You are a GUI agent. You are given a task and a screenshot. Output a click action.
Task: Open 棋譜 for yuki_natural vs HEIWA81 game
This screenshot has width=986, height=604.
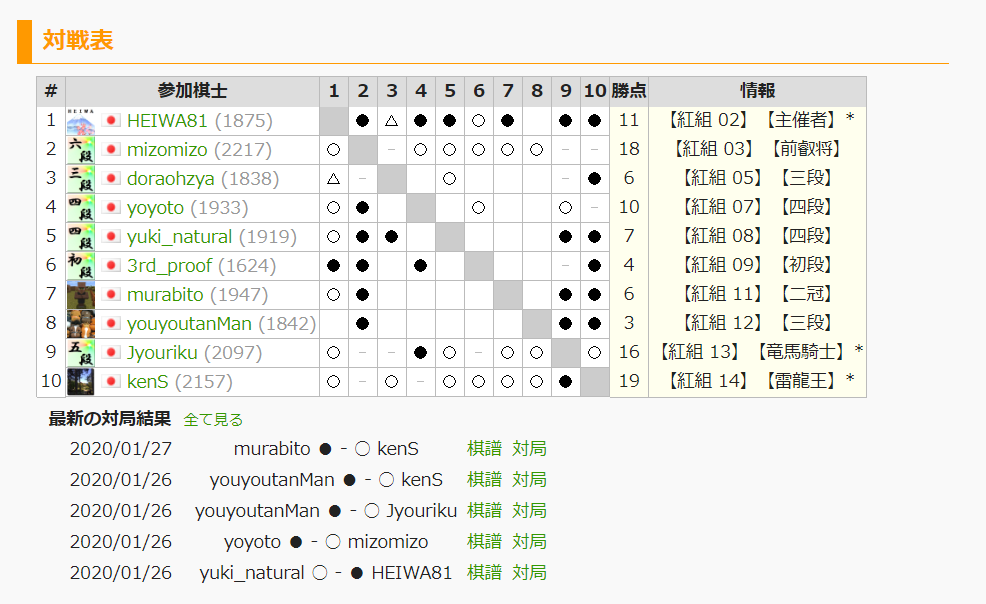click(x=484, y=573)
